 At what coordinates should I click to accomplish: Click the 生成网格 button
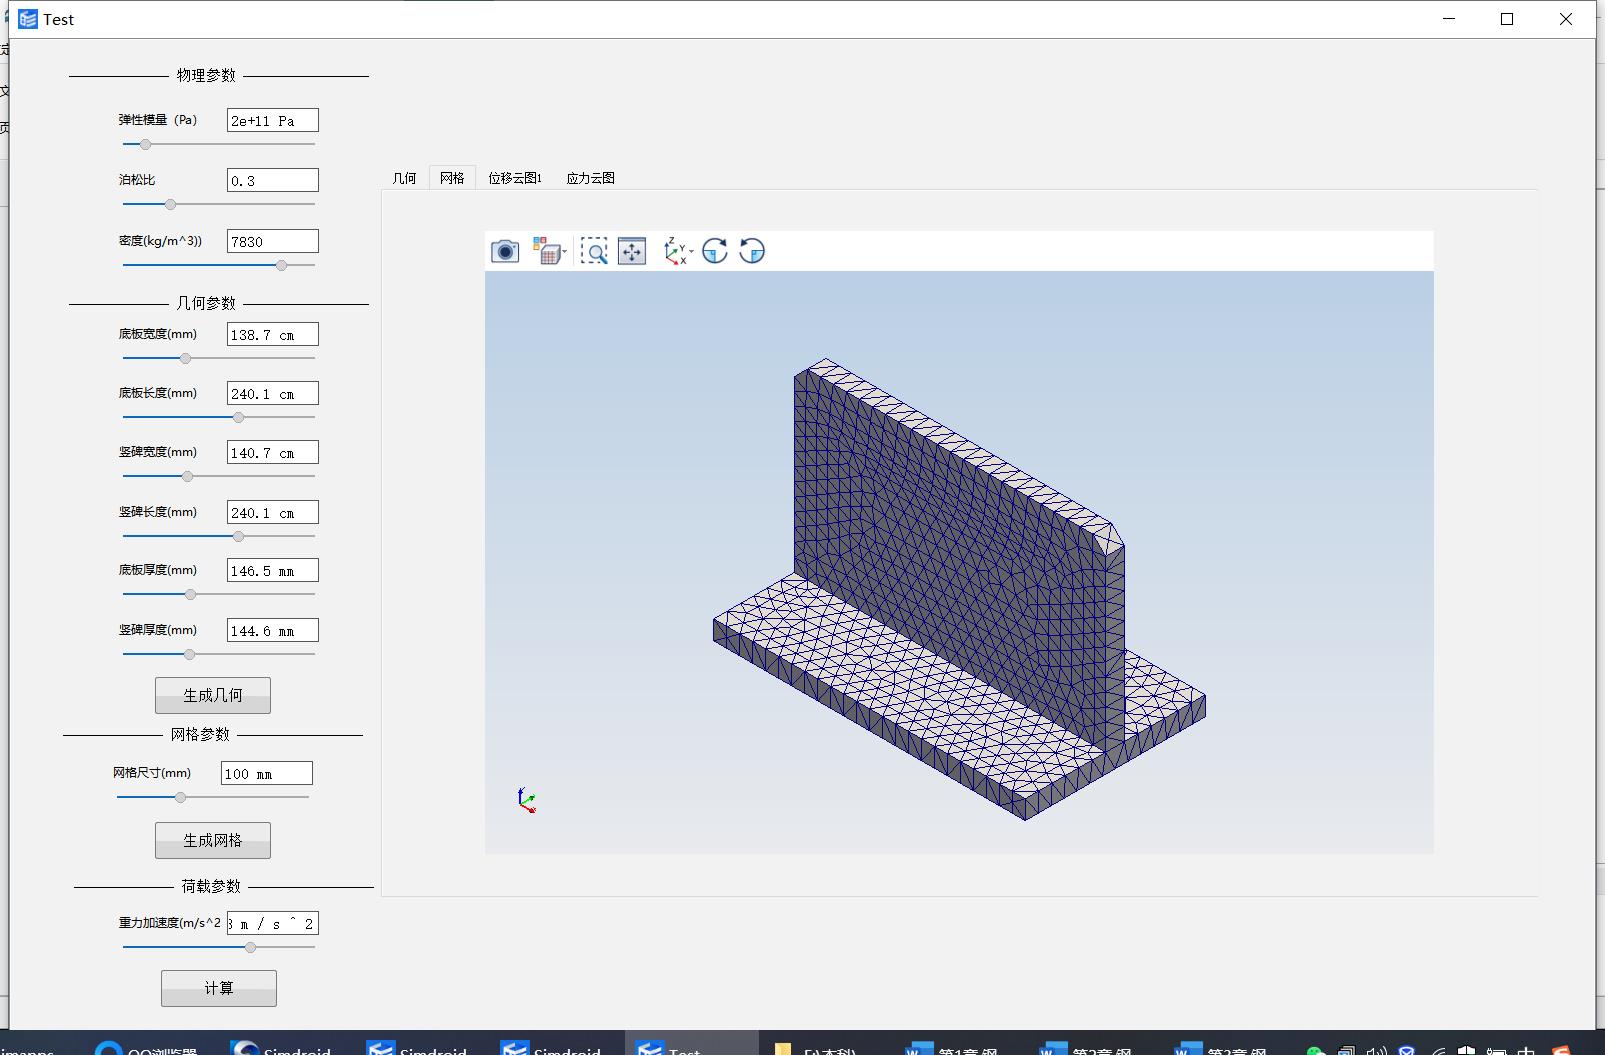(x=213, y=840)
